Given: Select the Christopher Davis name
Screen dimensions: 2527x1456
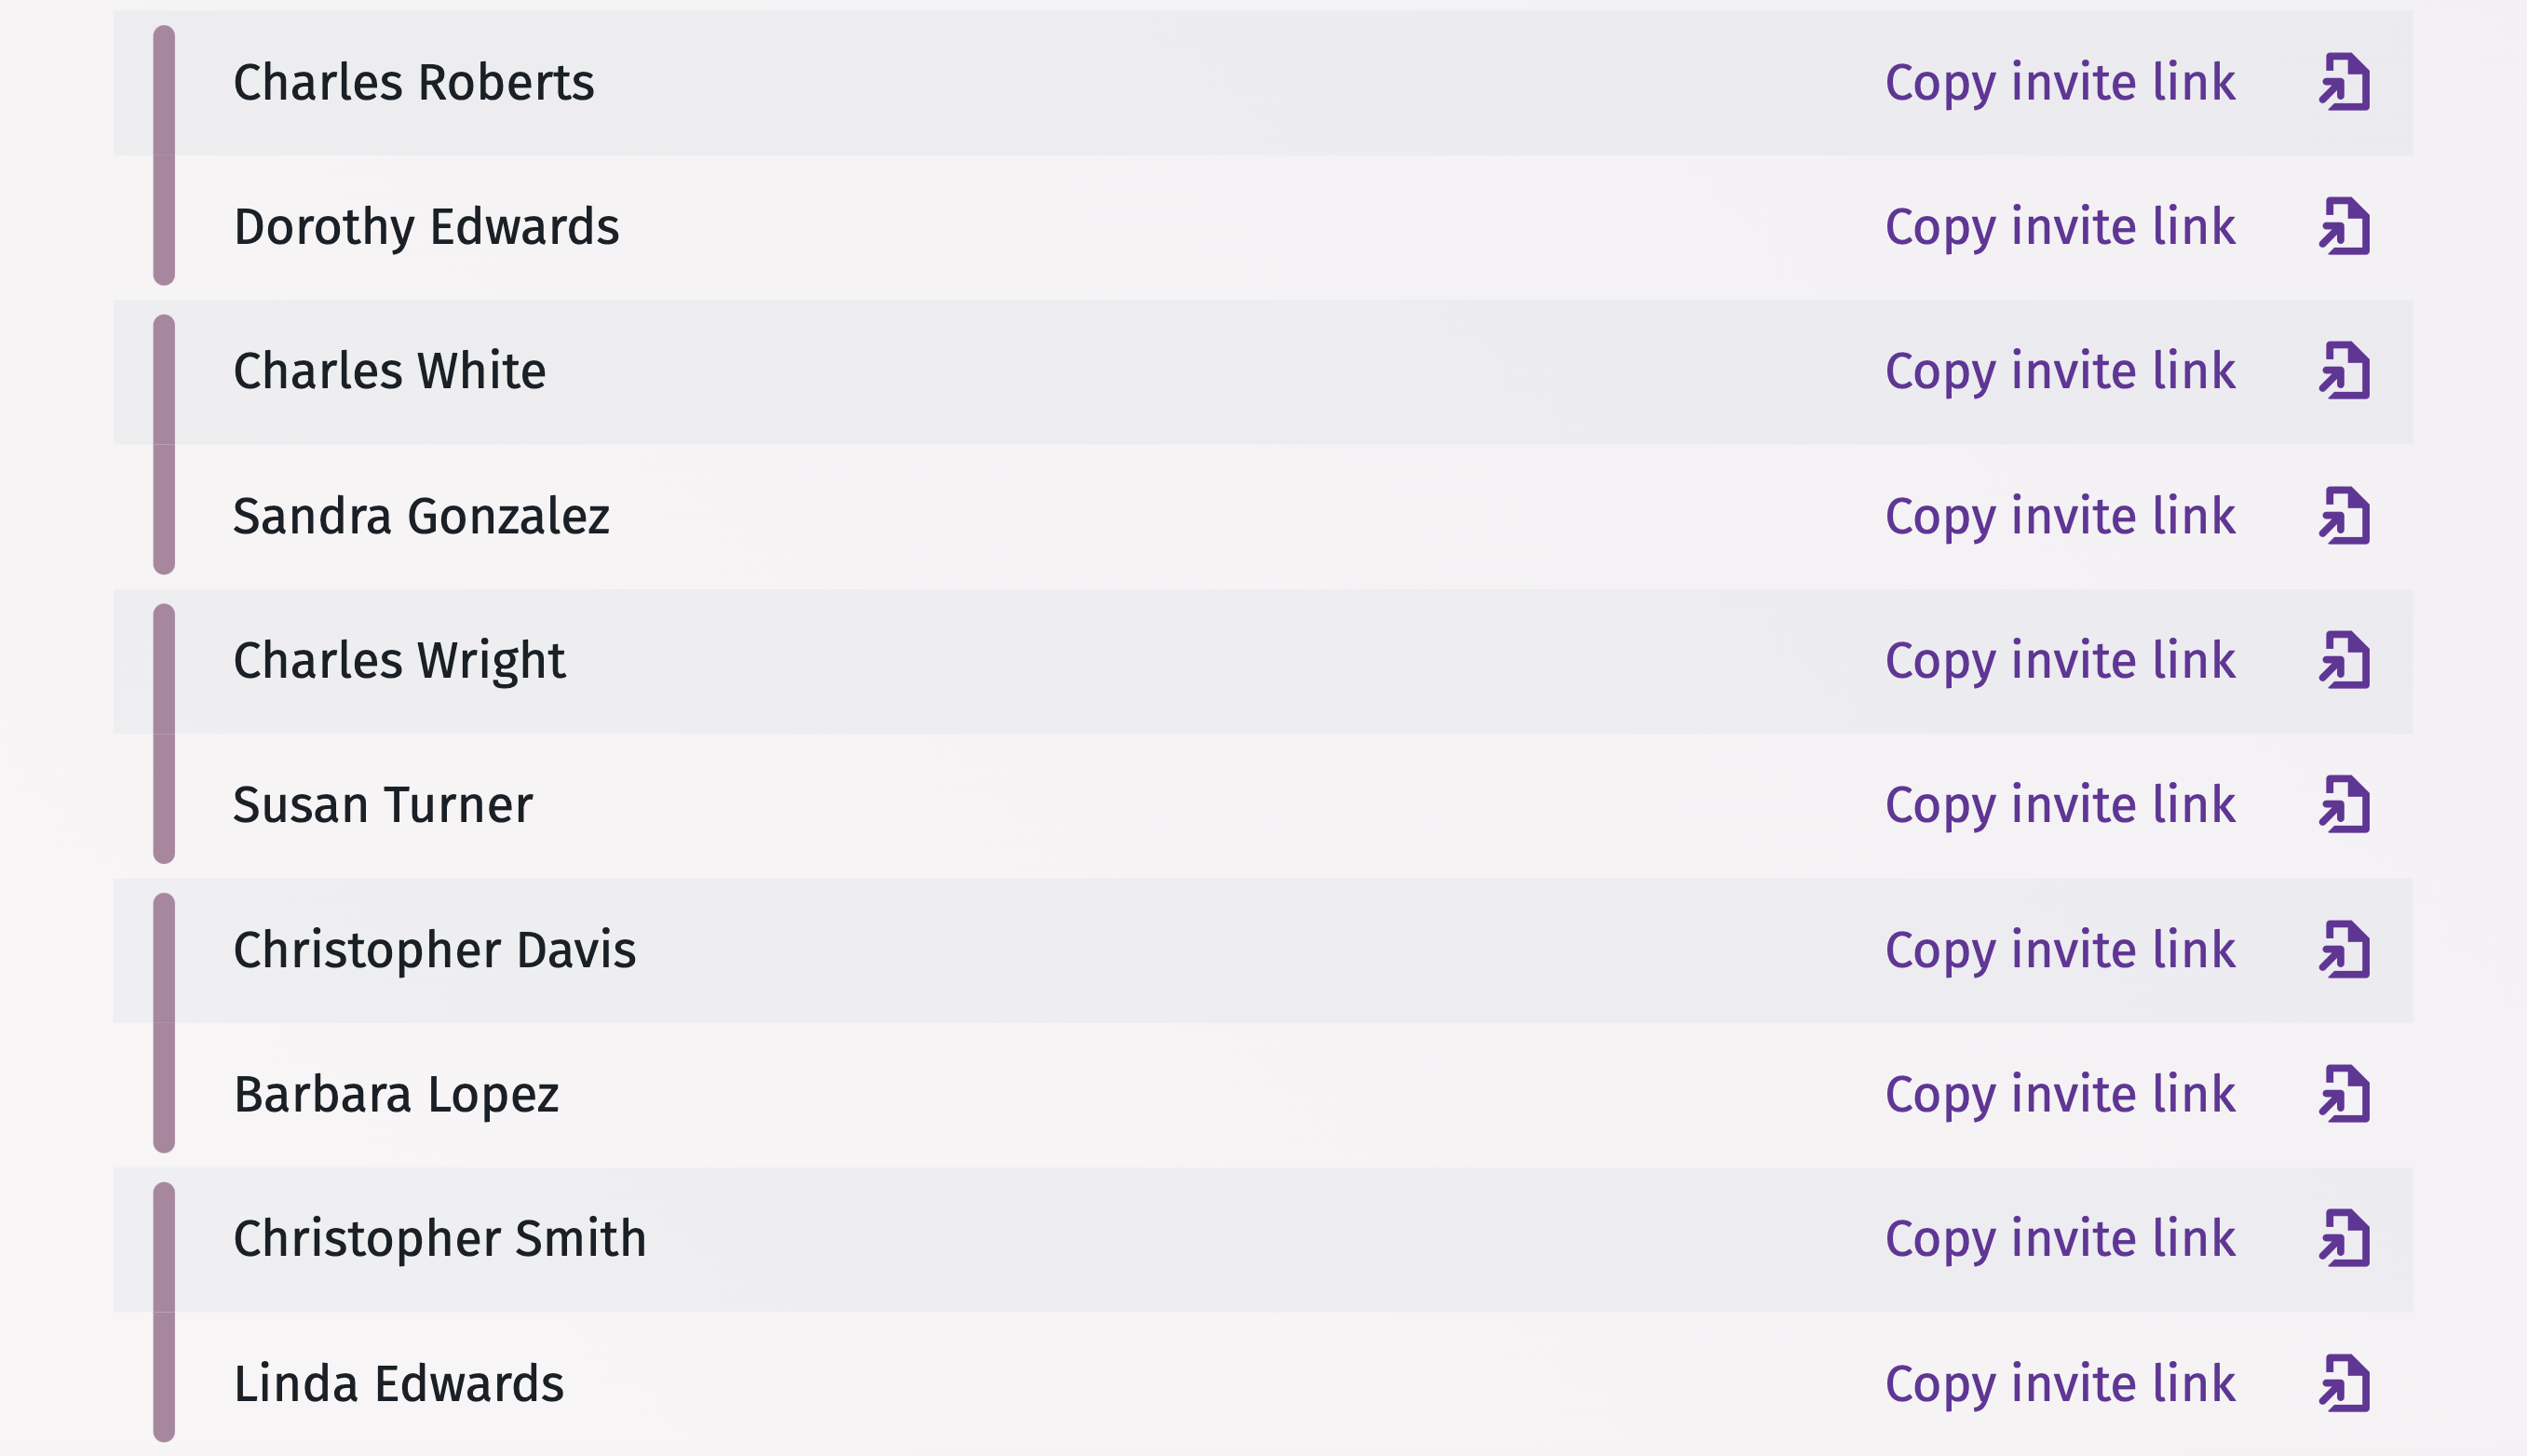Looking at the screenshot, I should (434, 949).
